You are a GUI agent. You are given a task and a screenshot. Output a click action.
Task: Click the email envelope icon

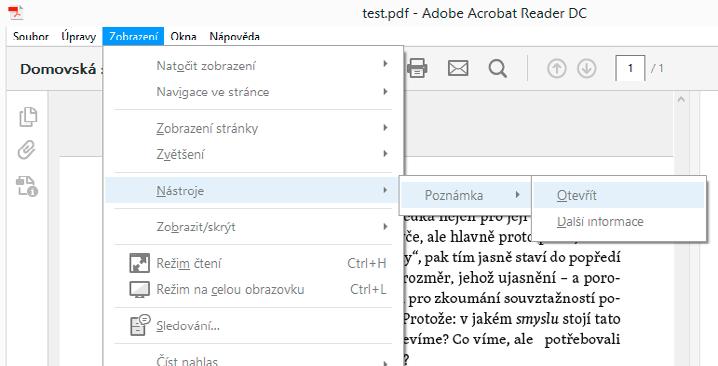458,69
